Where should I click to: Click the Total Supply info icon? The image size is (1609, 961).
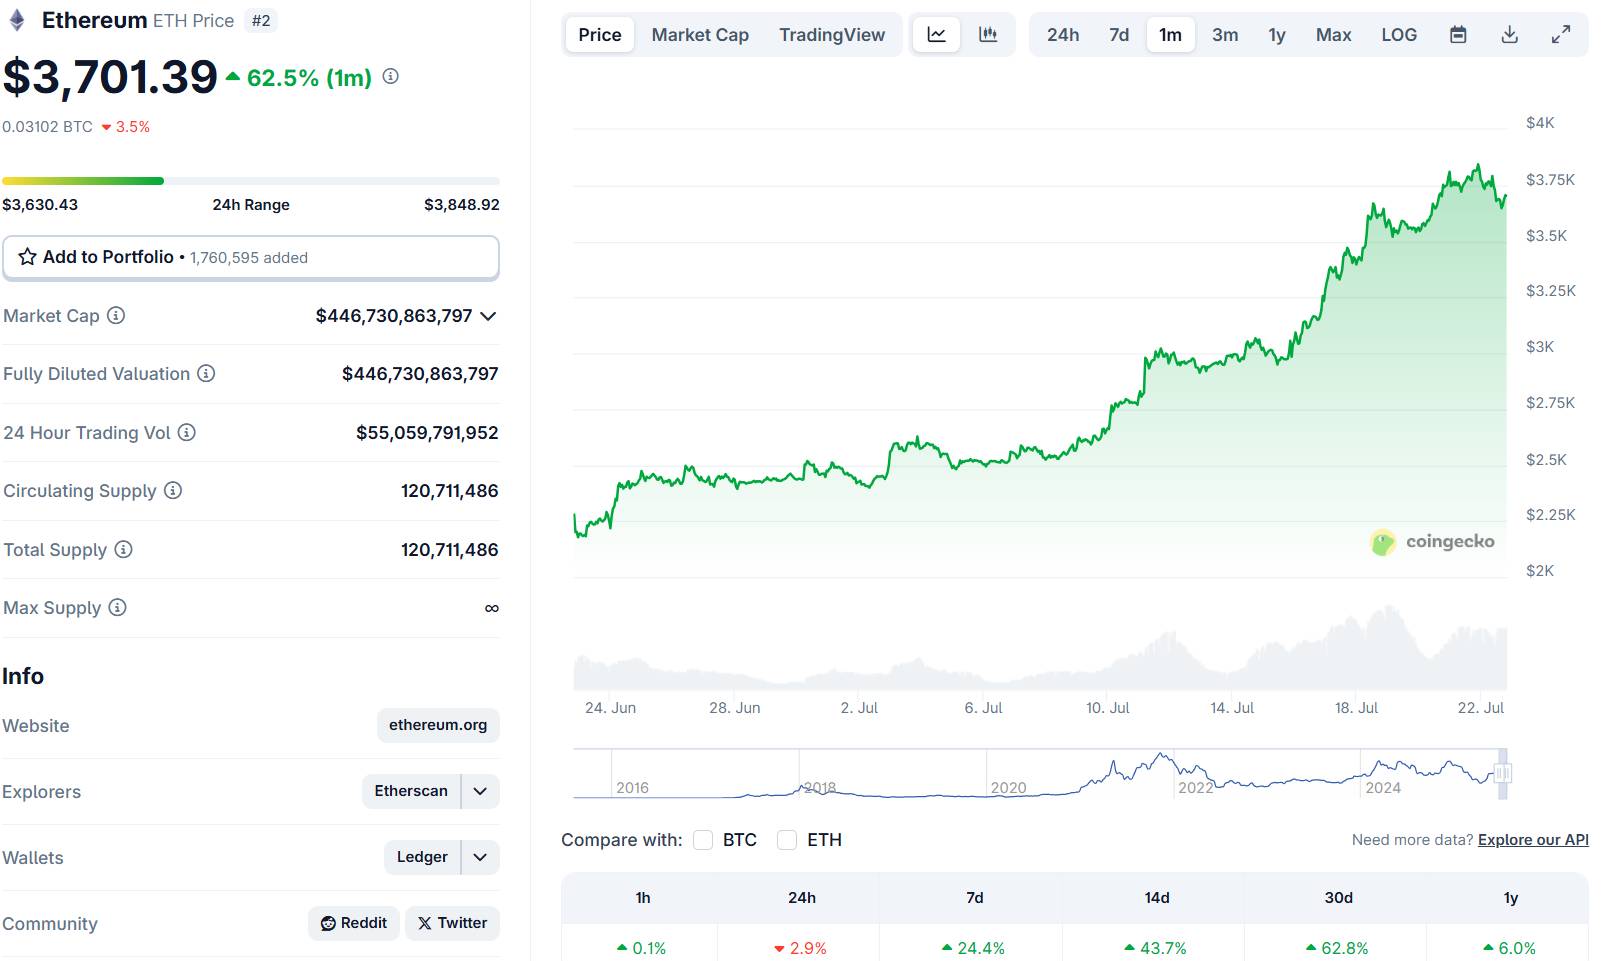(123, 549)
